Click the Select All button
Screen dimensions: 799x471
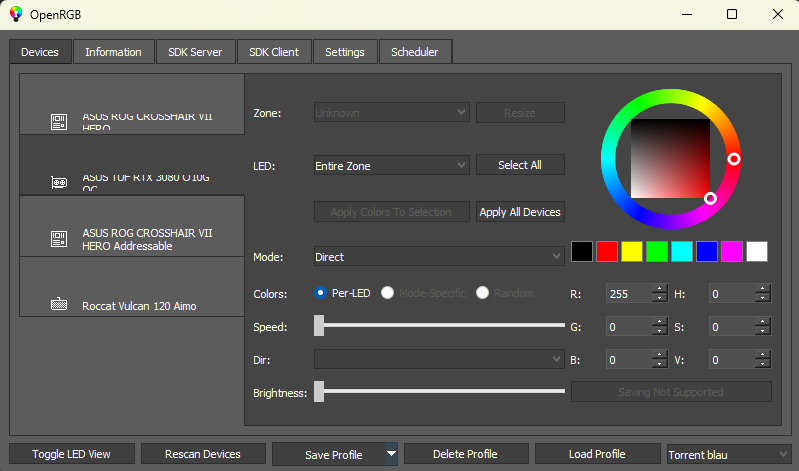tap(520, 165)
